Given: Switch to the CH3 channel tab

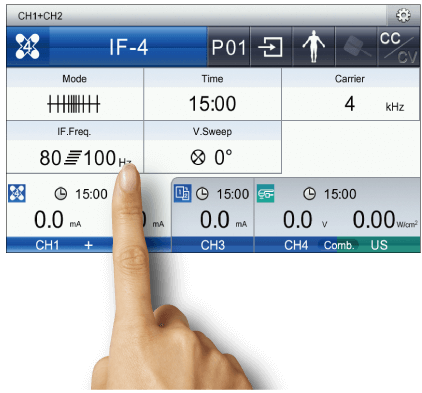Looking at the screenshot, I should click(x=213, y=245).
